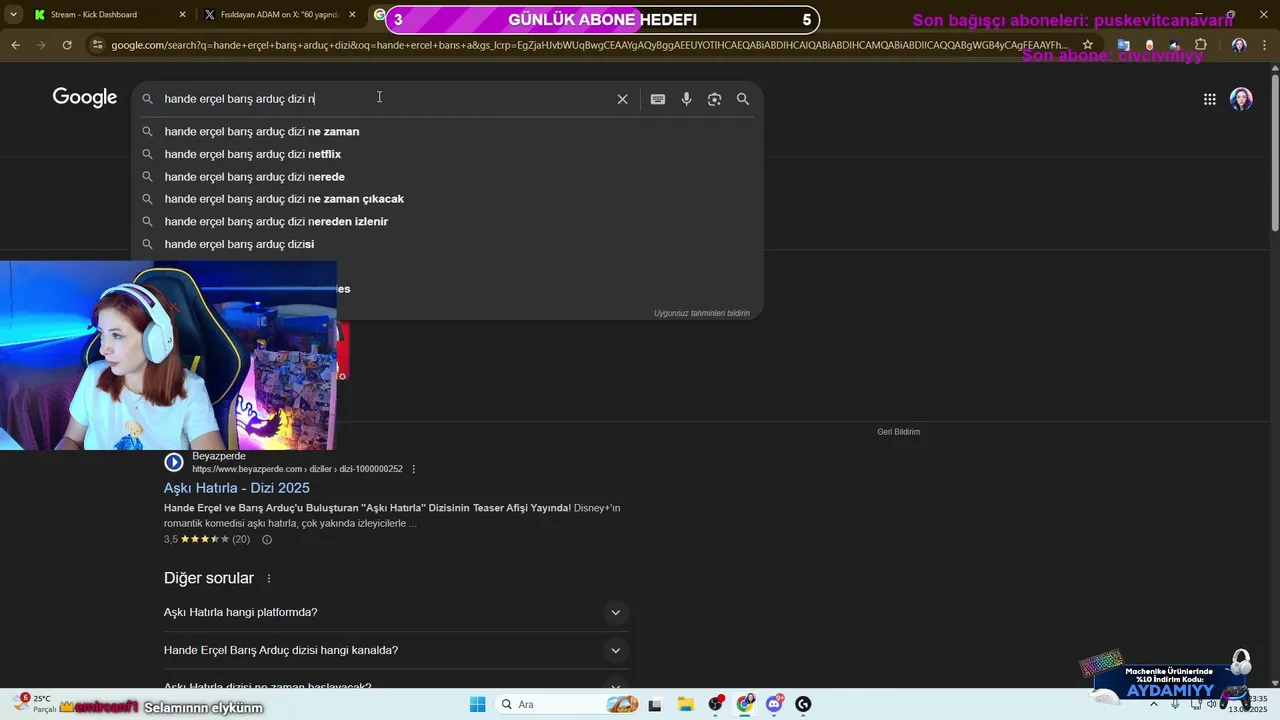The height and width of the screenshot is (720, 1280).
Task: Open the weather widget showing 25°C
Action: tap(35, 704)
